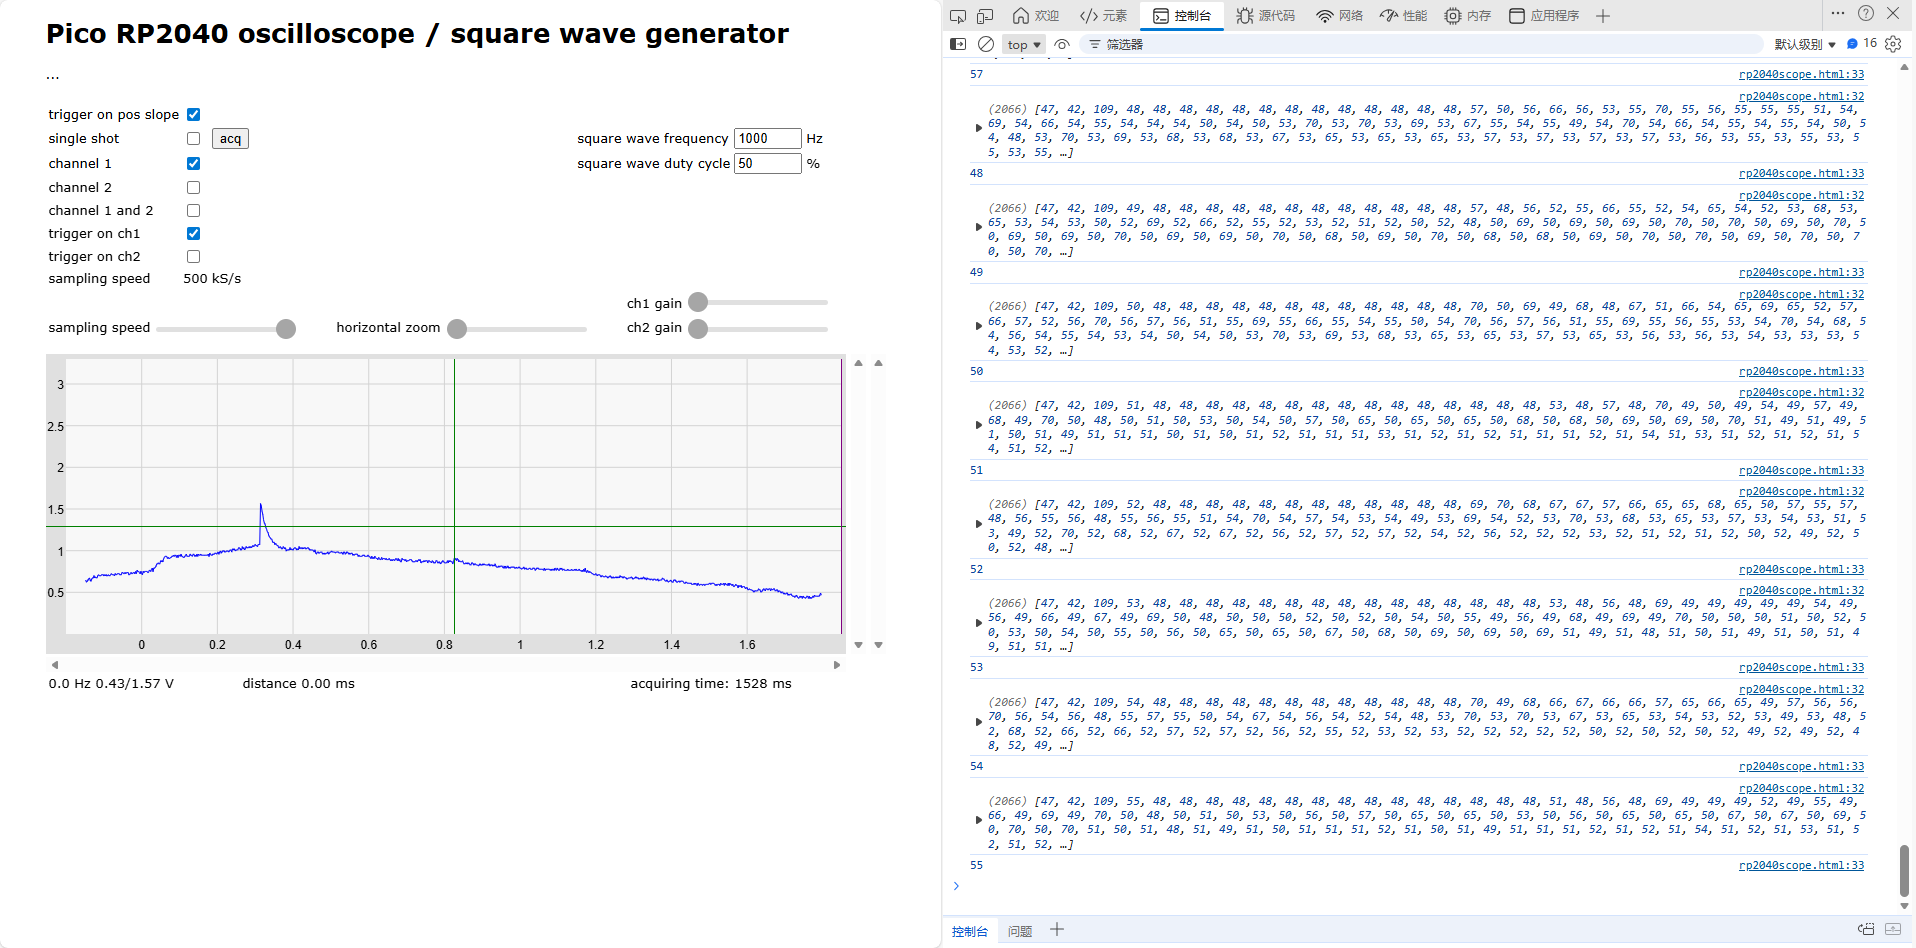Expand array starting 47, 42, 109, 54
Image resolution: width=1916 pixels, height=948 pixels.
point(979,722)
